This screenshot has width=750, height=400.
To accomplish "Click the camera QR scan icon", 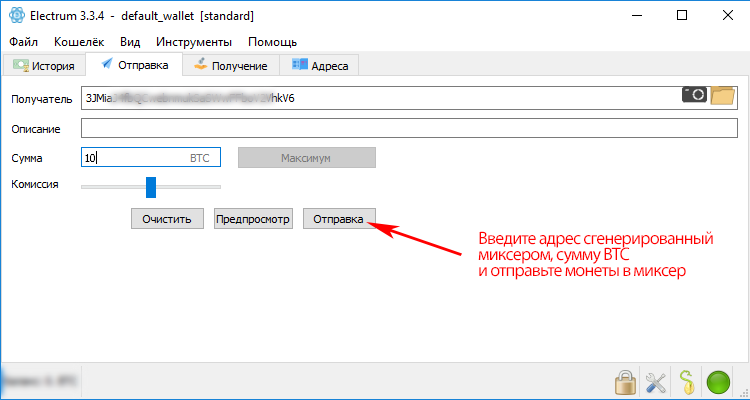I will point(694,95).
